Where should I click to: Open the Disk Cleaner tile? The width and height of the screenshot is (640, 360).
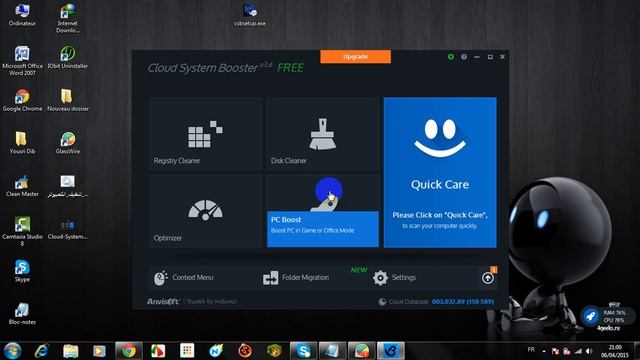322,133
